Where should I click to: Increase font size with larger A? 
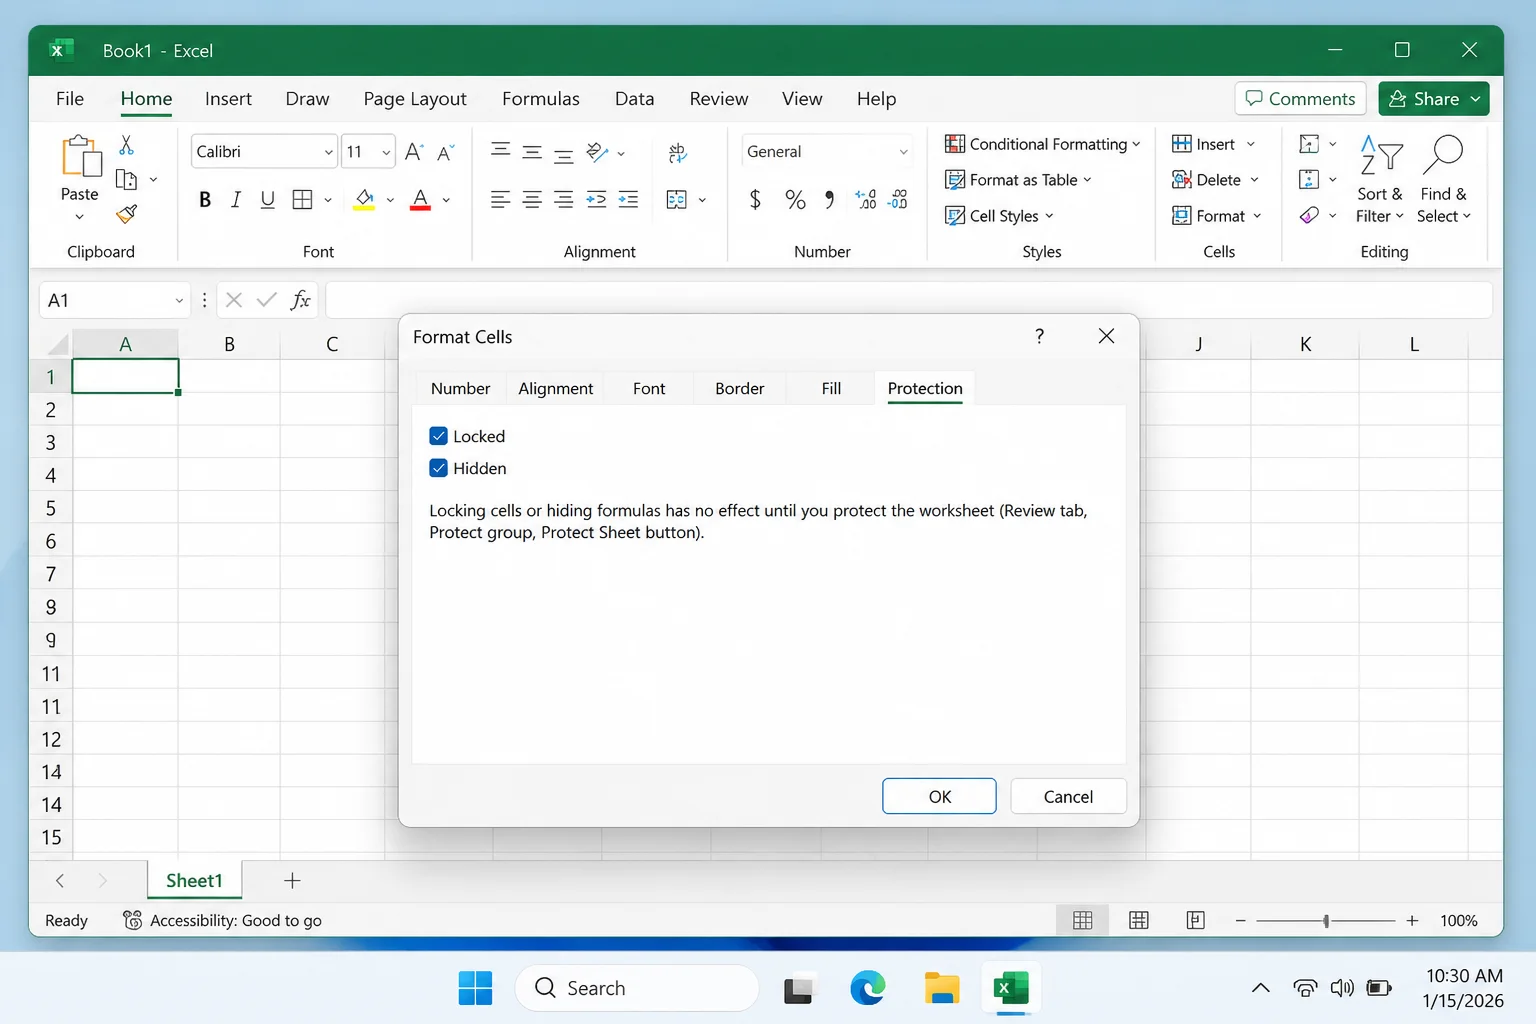(414, 152)
